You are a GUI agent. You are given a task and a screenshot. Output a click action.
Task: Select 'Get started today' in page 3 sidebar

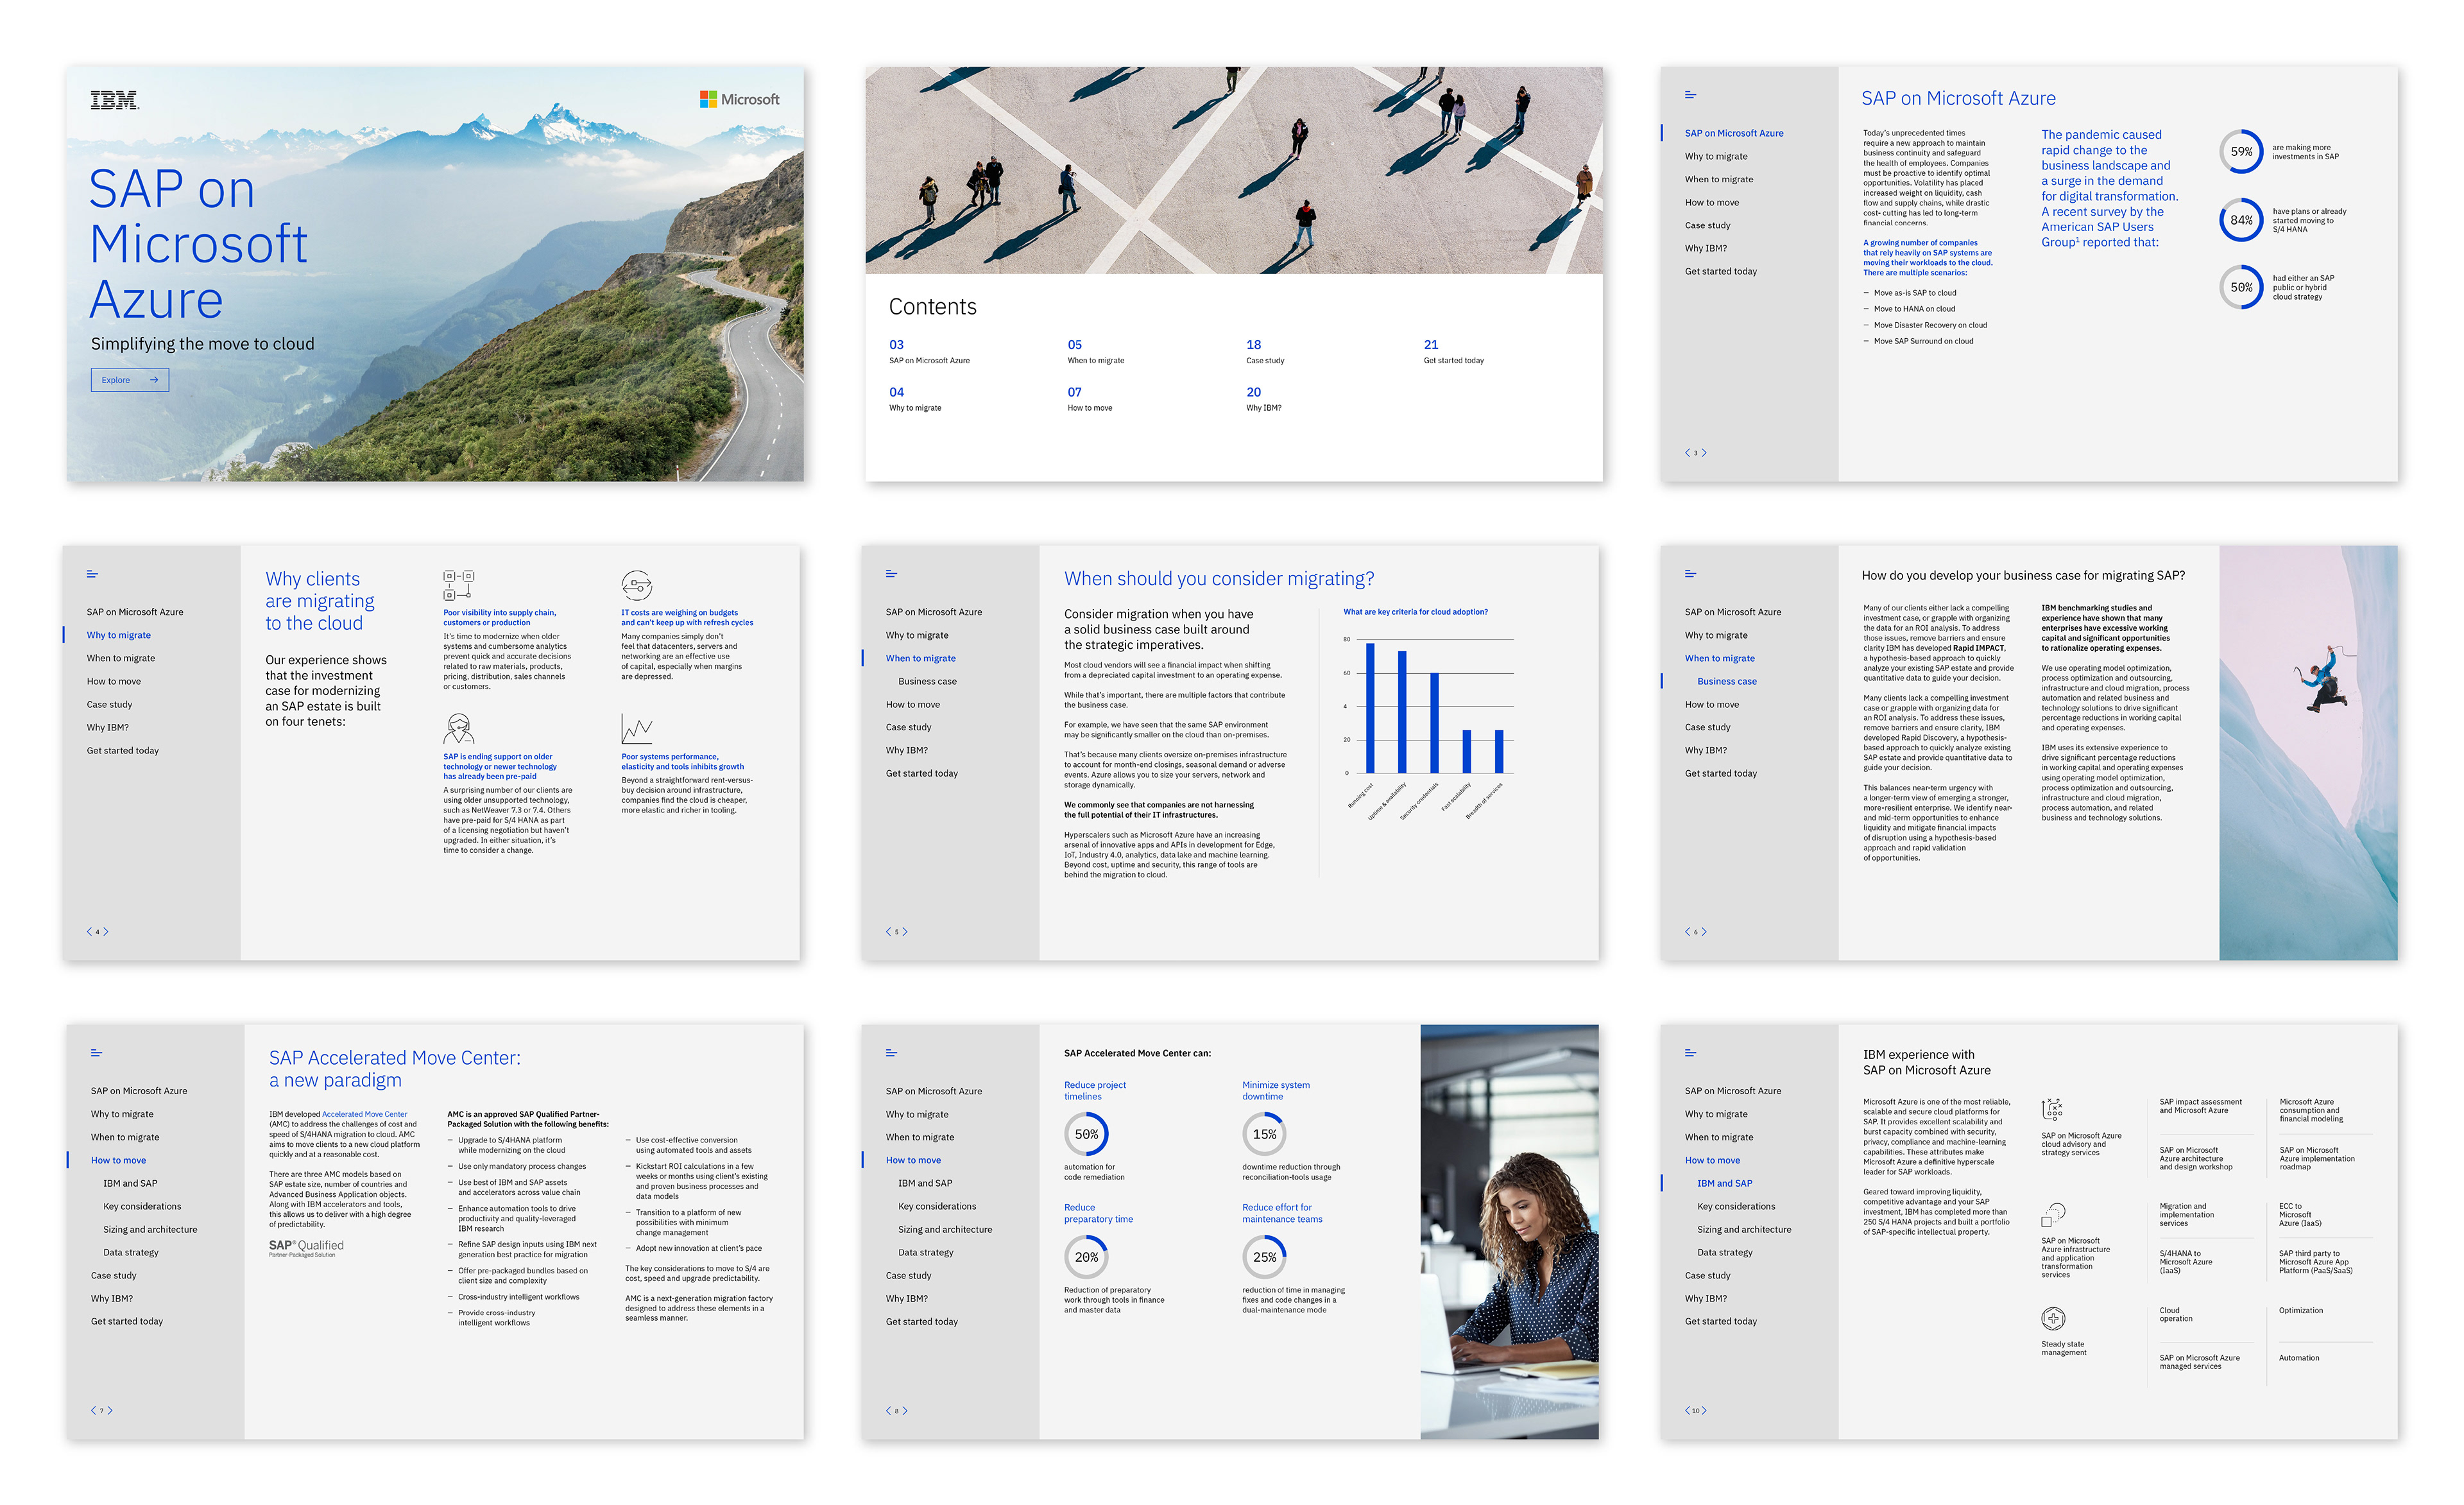[x=1720, y=271]
